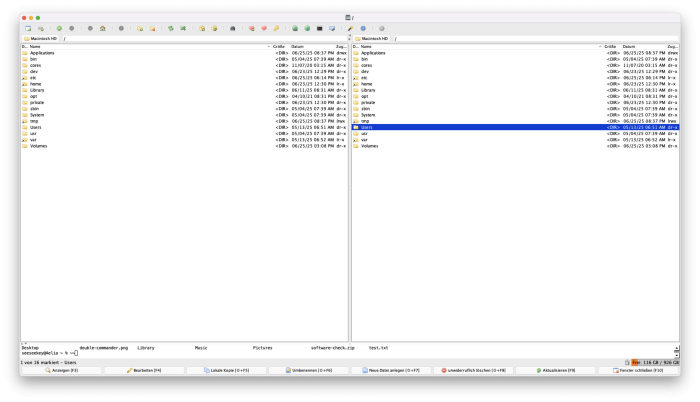Image resolution: width=700 pixels, height=402 pixels.
Task: Click the toolbar icon beside the new window icon
Action: [41, 28]
